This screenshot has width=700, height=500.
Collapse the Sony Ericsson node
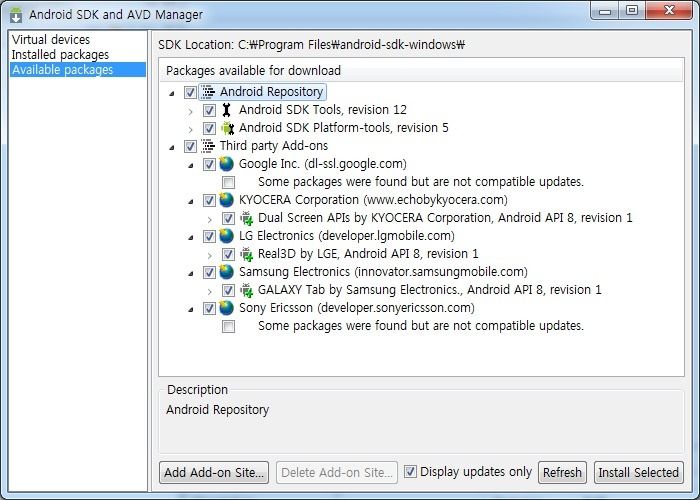191,309
